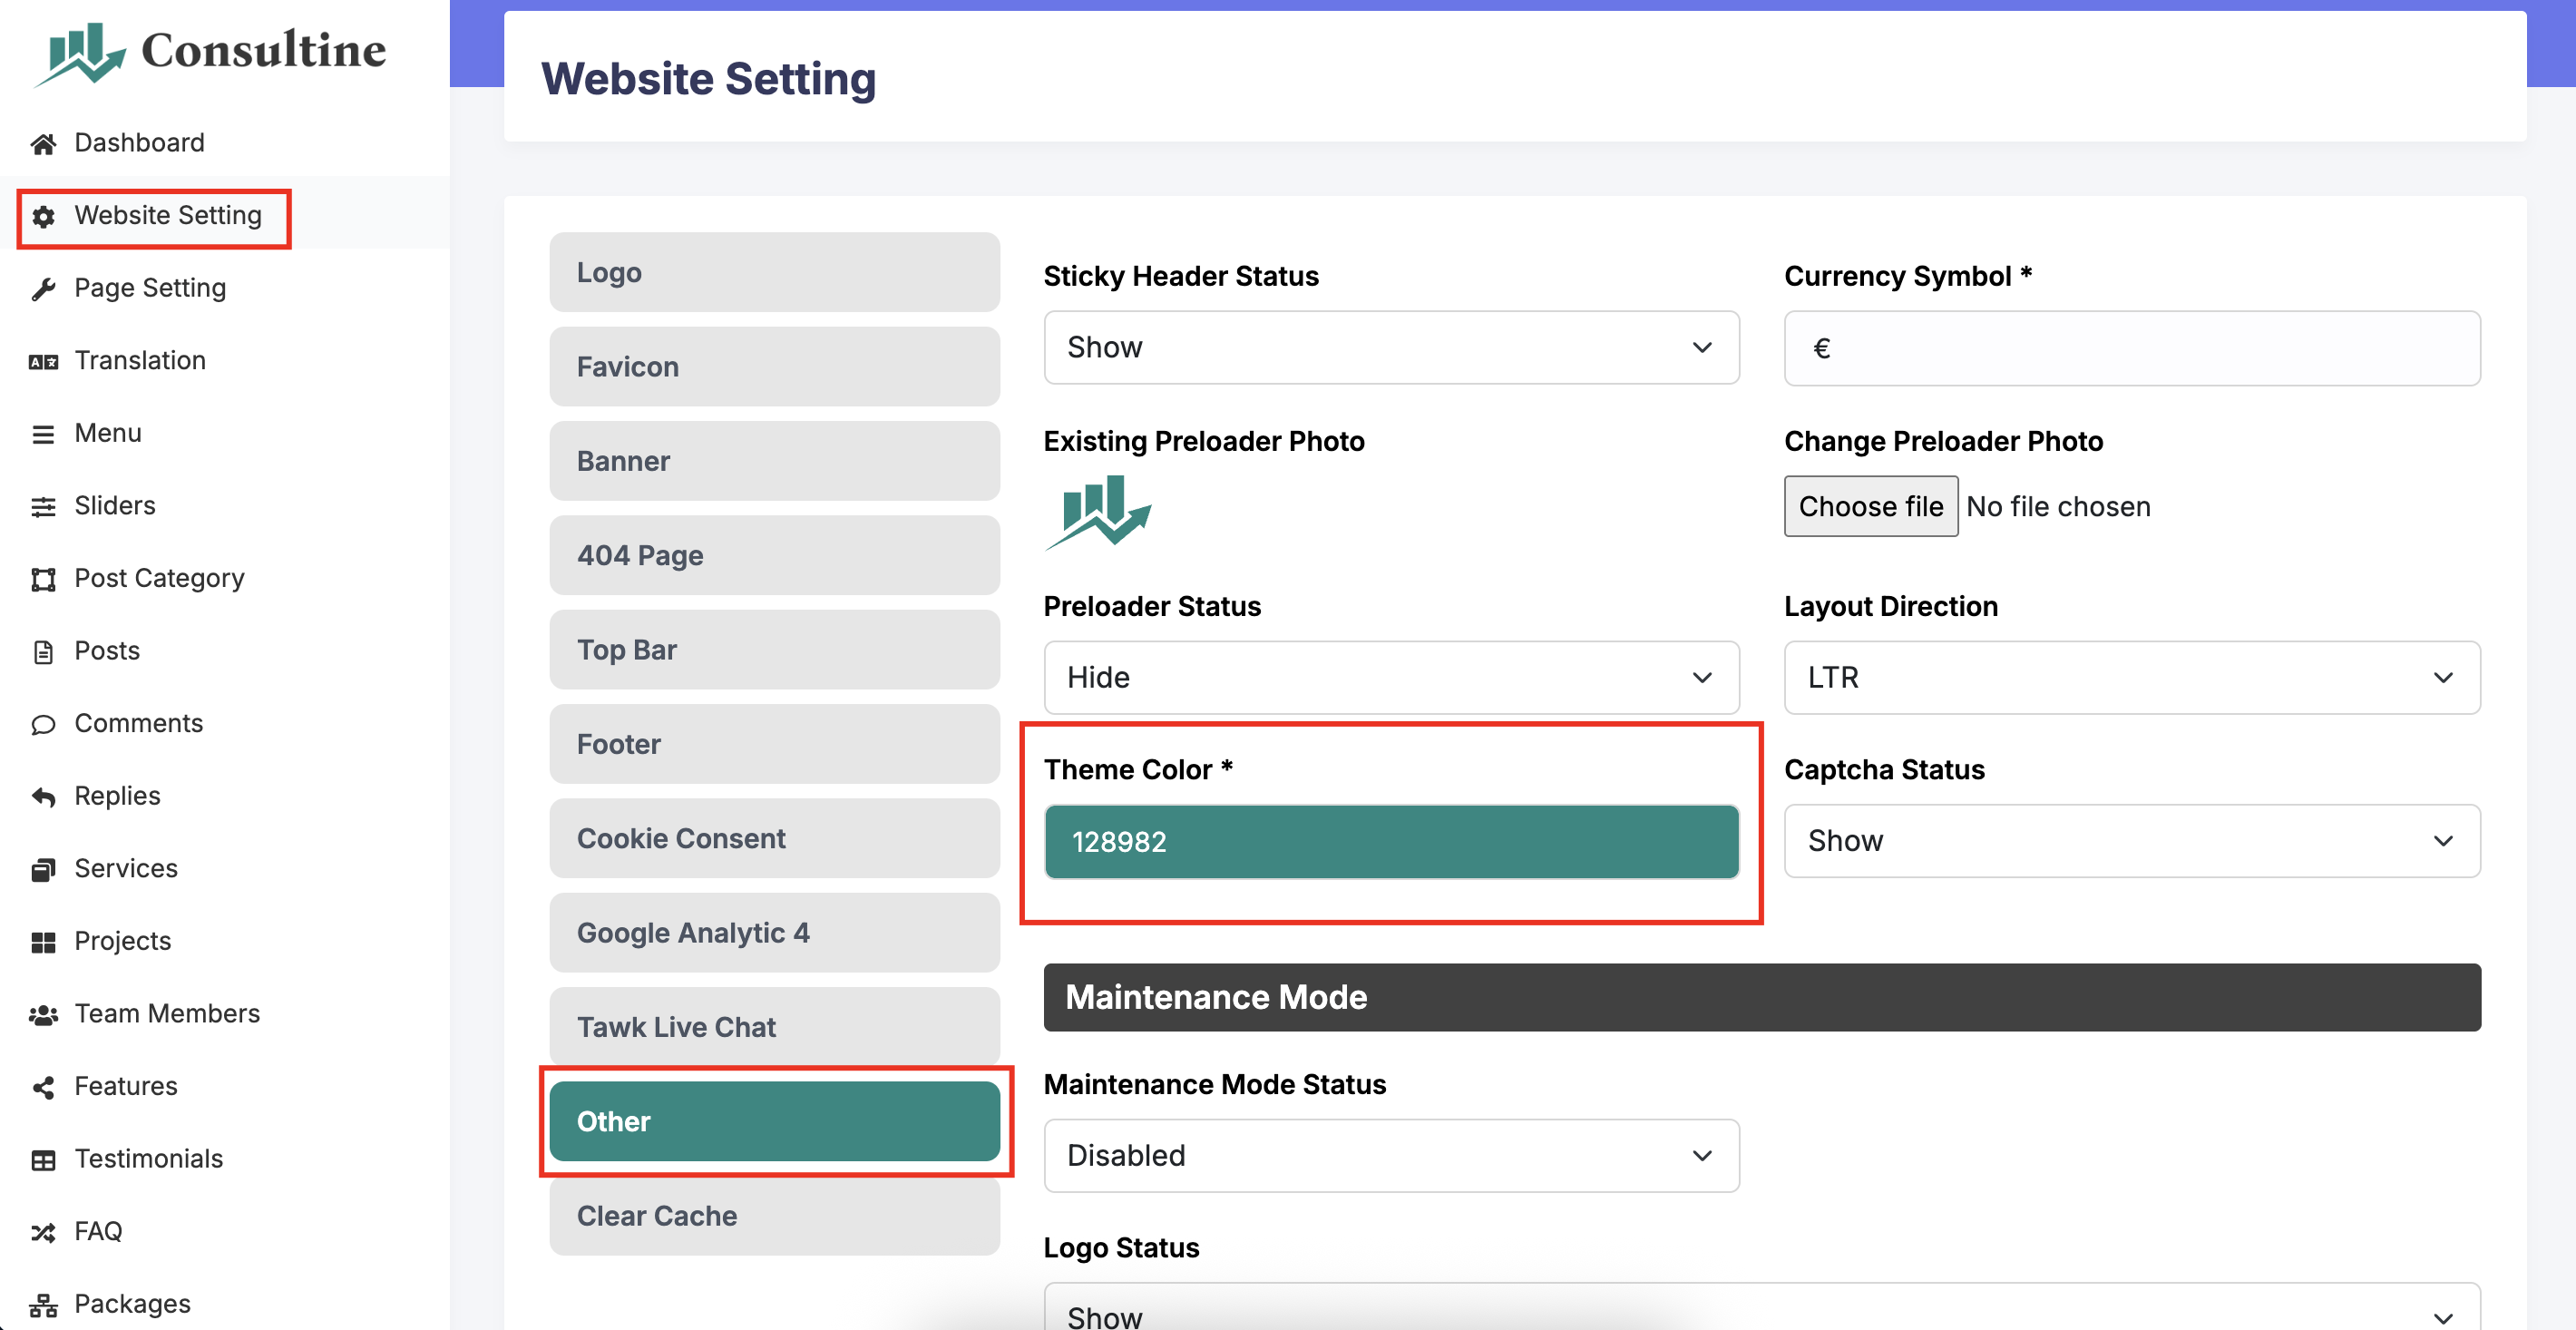2576x1330 pixels.
Task: Click the Dashboard home icon
Action: click(x=42, y=144)
